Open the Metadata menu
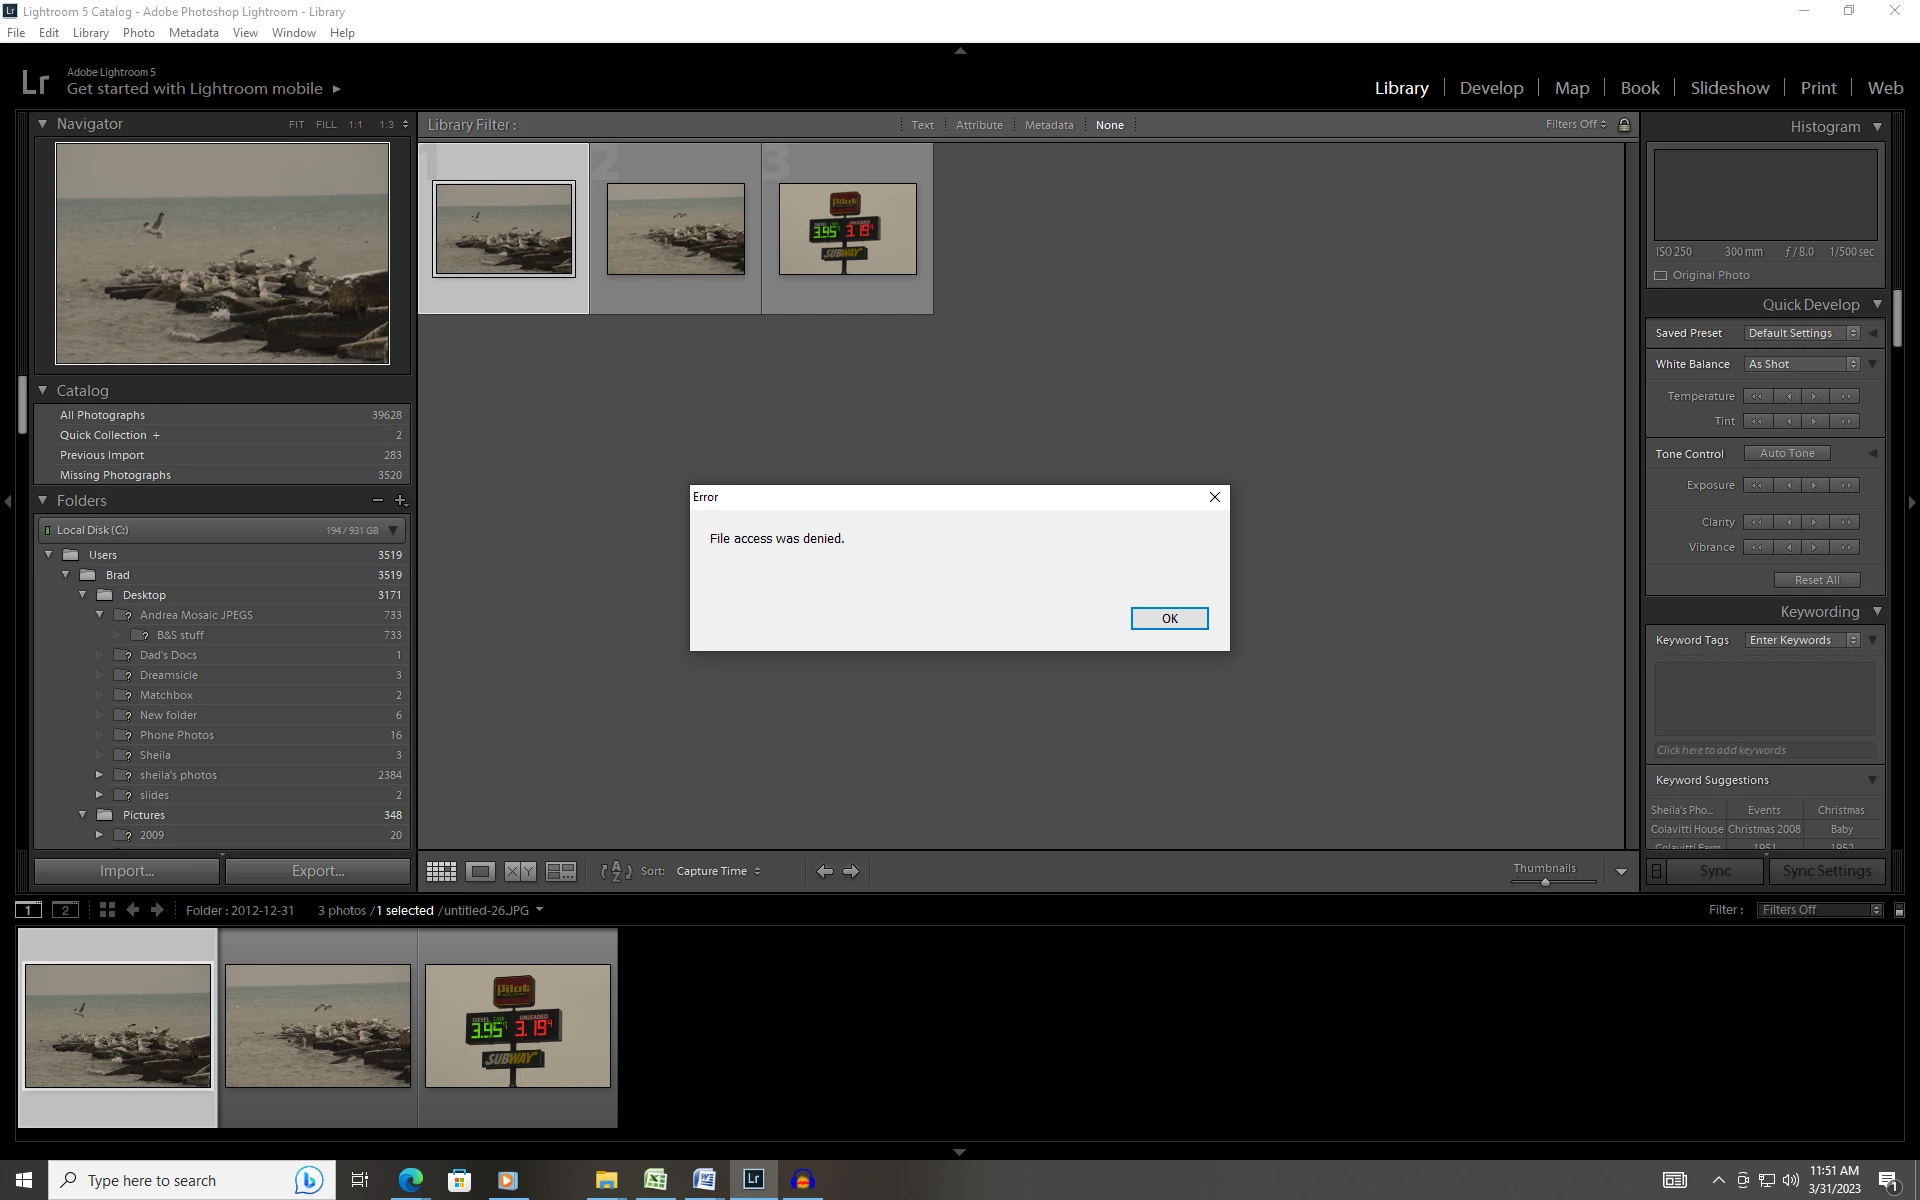 pos(193,33)
